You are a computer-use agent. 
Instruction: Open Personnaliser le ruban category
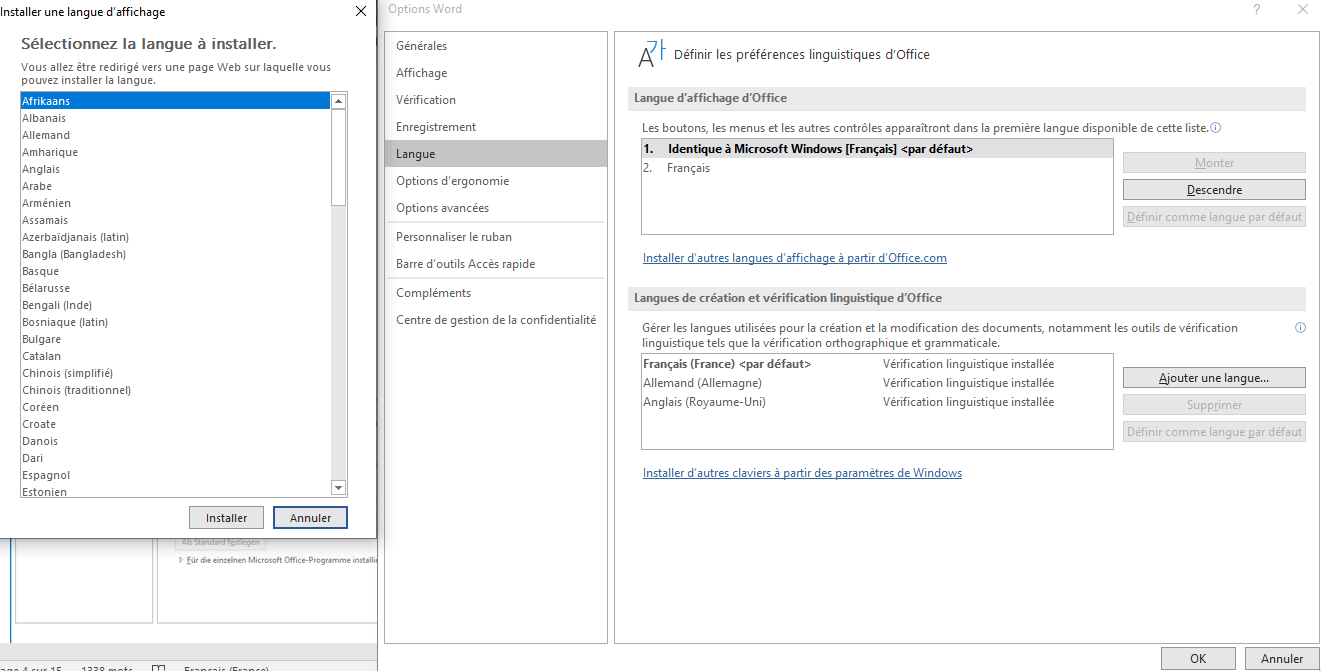[x=495, y=237]
